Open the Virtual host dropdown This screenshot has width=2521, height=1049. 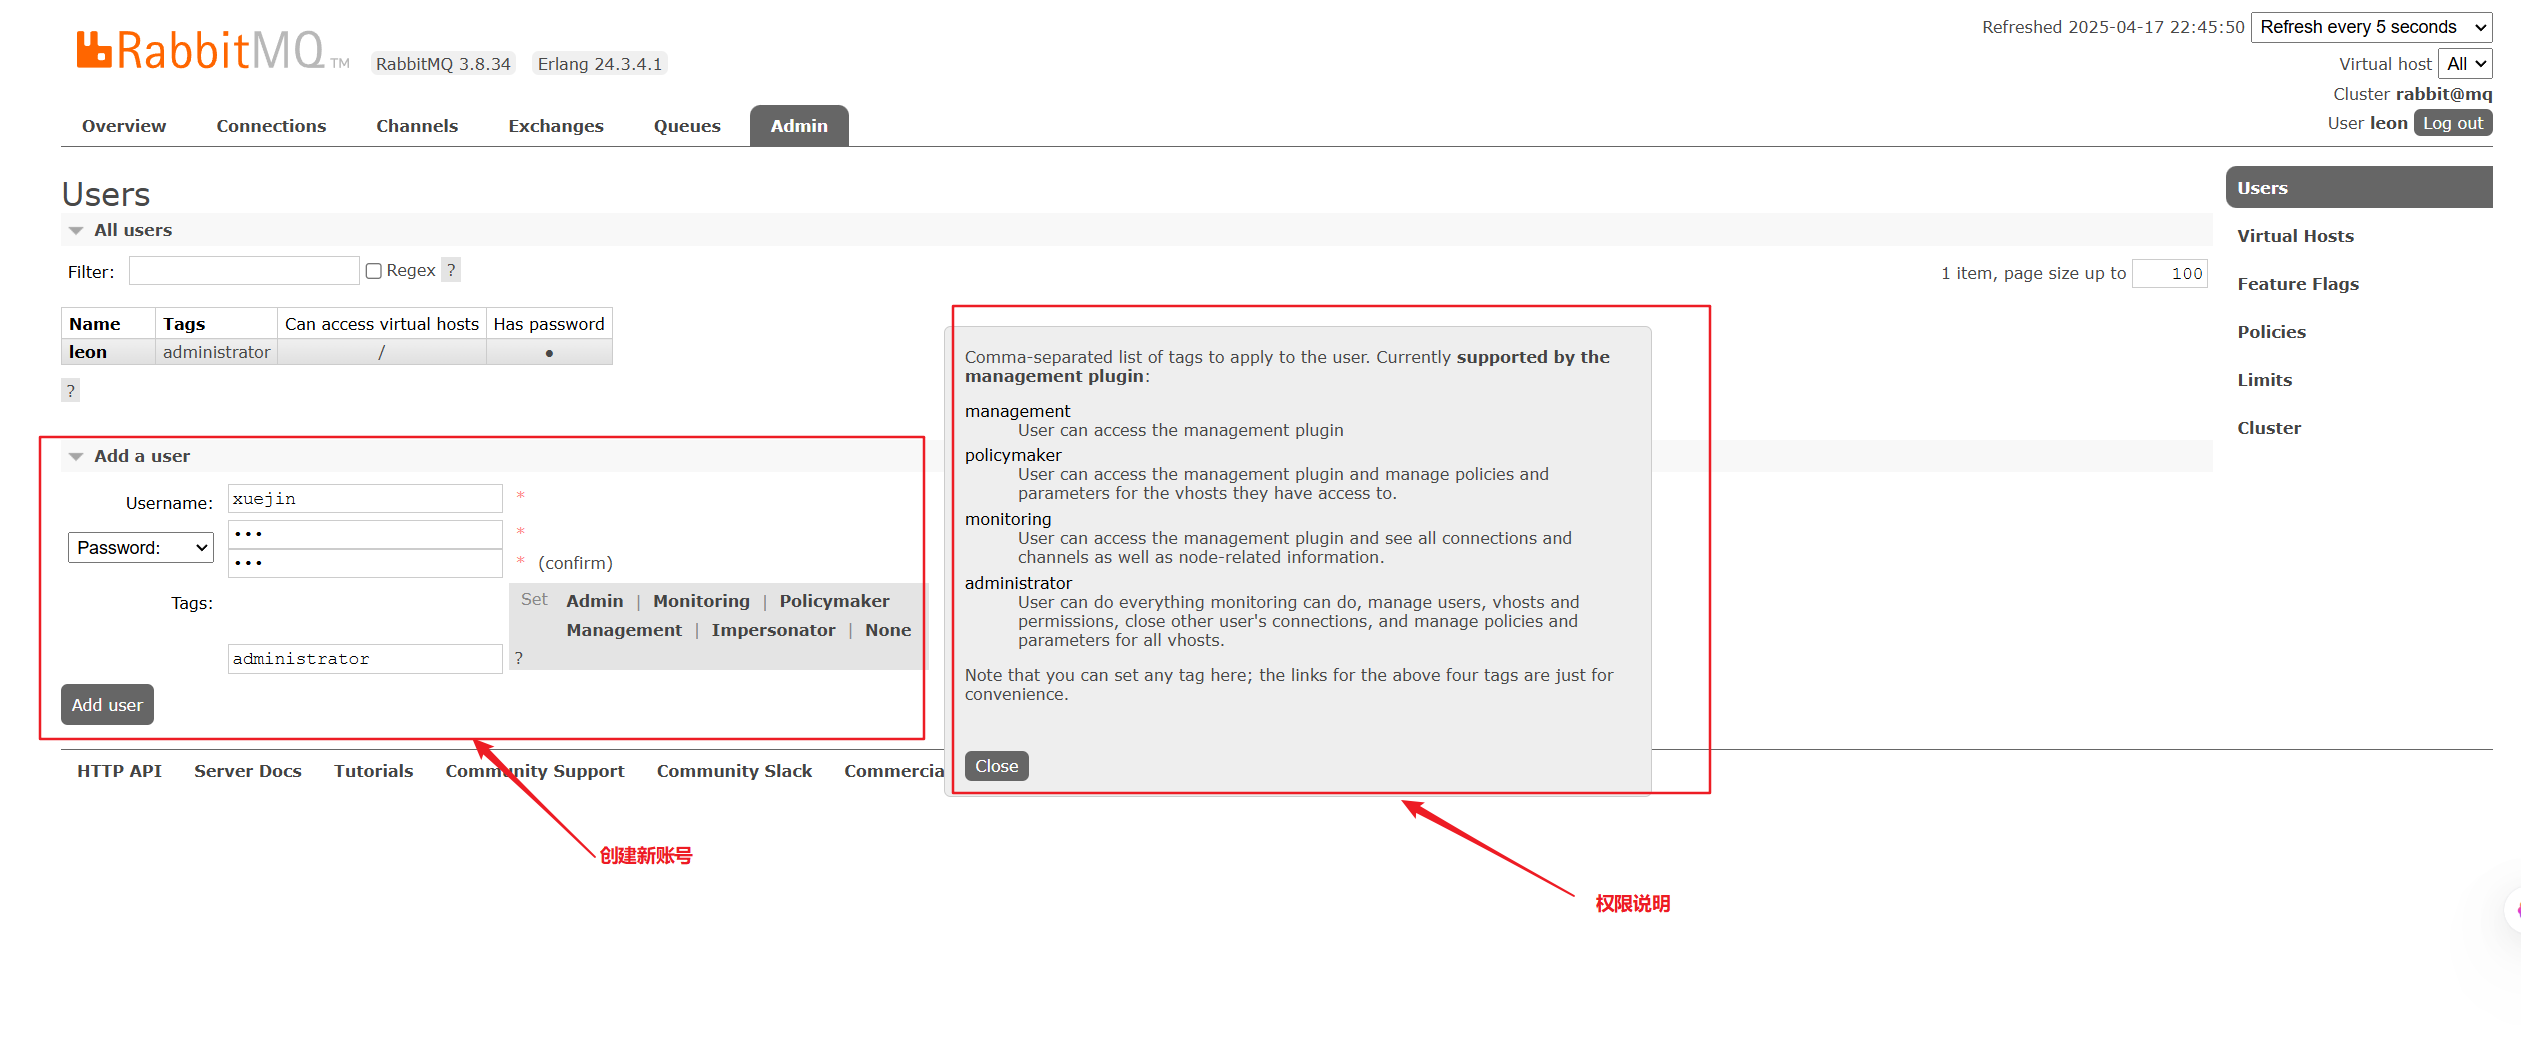[2465, 64]
